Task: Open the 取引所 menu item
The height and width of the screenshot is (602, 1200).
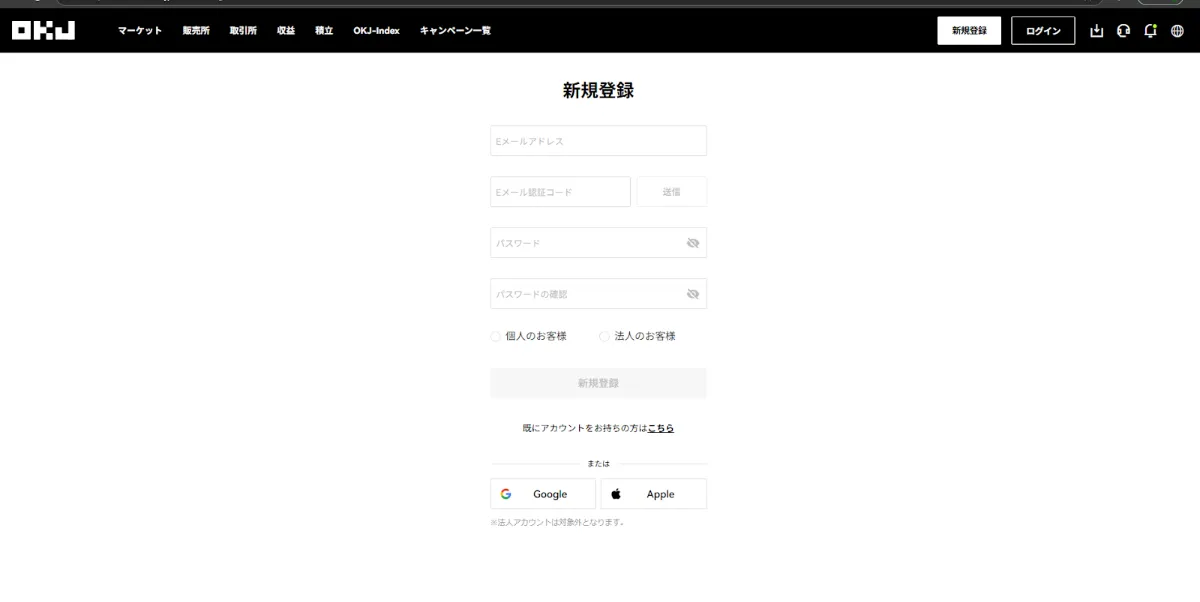Action: click(x=243, y=31)
